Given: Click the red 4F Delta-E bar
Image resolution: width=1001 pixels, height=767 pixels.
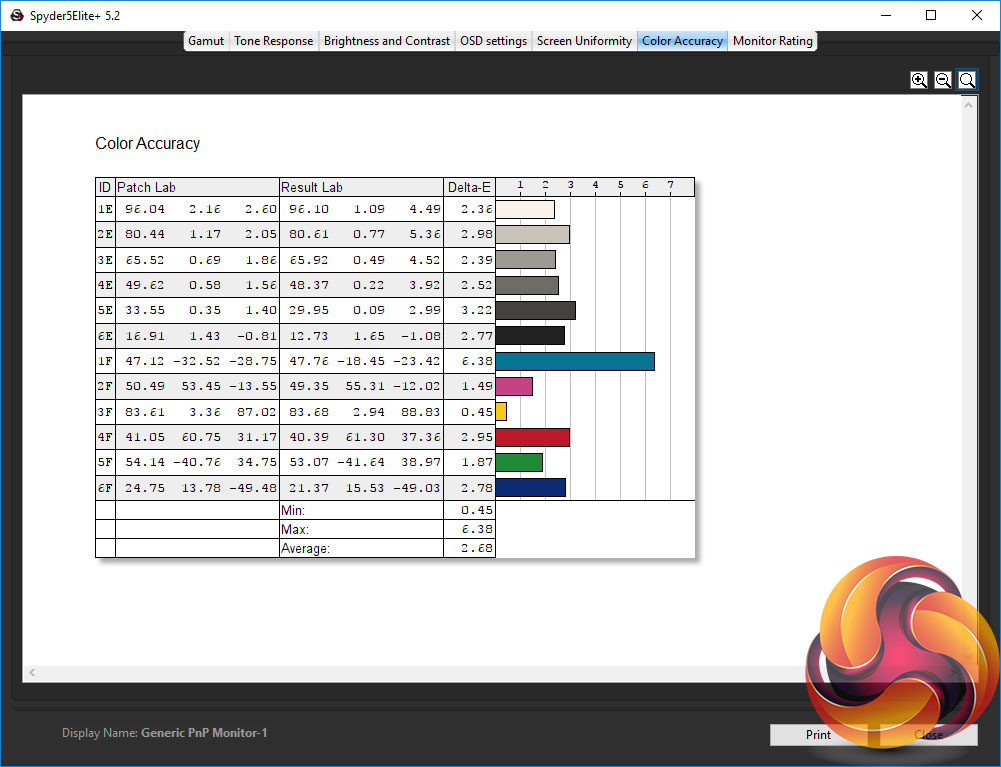Looking at the screenshot, I should point(532,437).
